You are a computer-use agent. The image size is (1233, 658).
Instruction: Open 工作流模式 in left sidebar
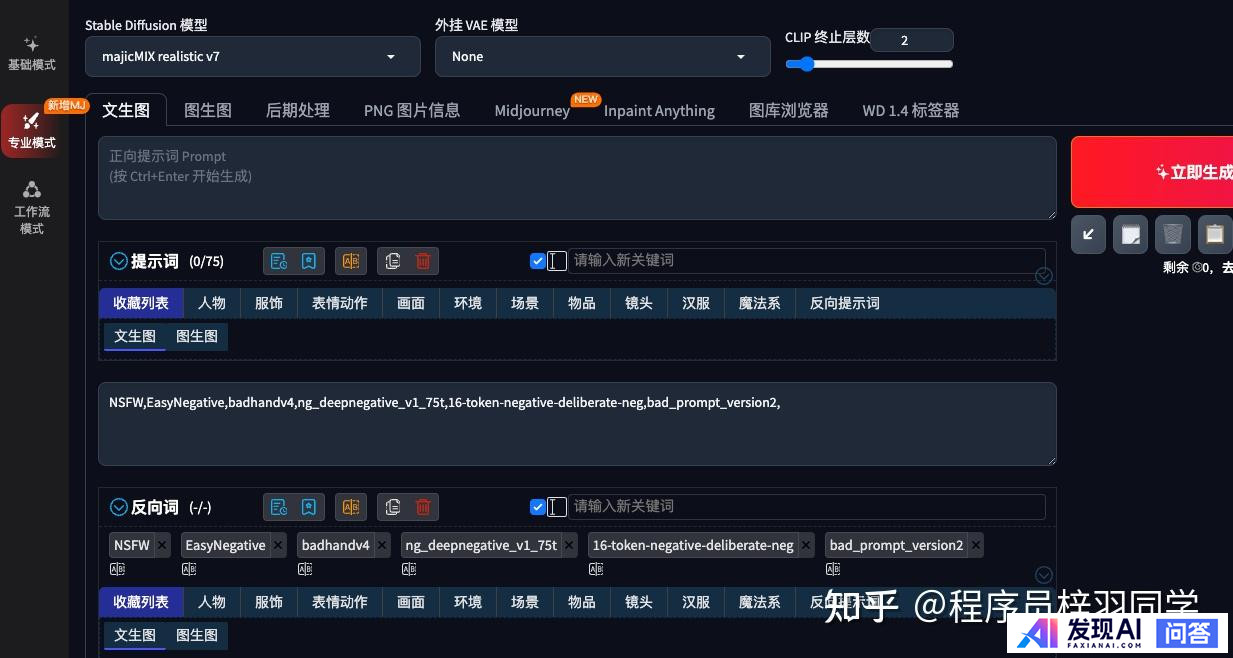click(32, 208)
